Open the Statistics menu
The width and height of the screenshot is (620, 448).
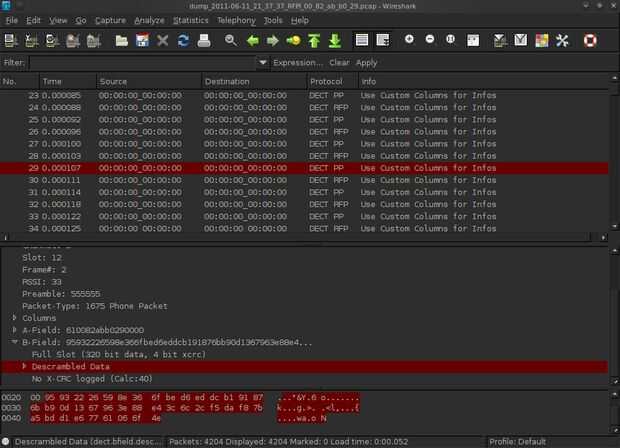tap(191, 20)
